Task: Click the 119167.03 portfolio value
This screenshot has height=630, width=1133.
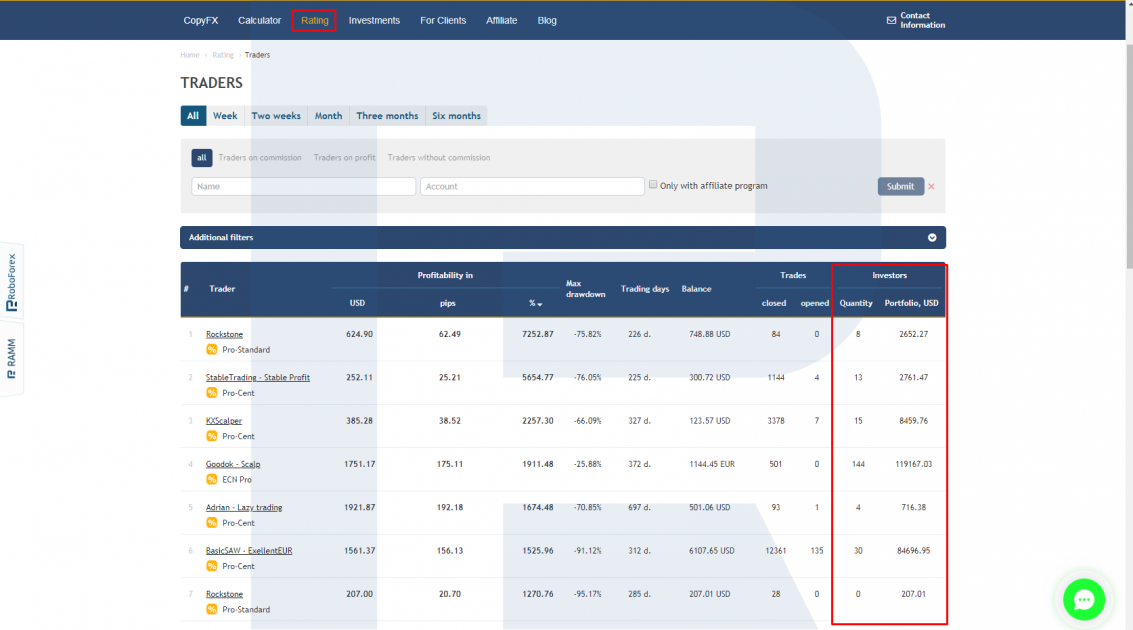Action: (x=913, y=465)
